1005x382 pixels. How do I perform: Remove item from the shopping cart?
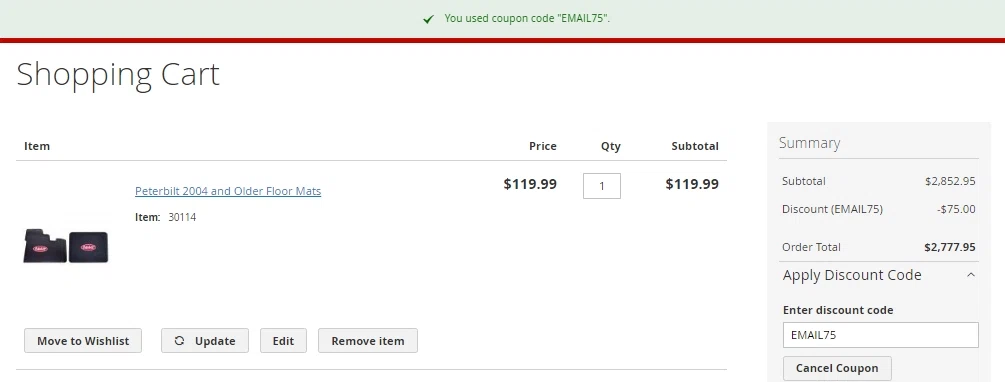click(368, 341)
